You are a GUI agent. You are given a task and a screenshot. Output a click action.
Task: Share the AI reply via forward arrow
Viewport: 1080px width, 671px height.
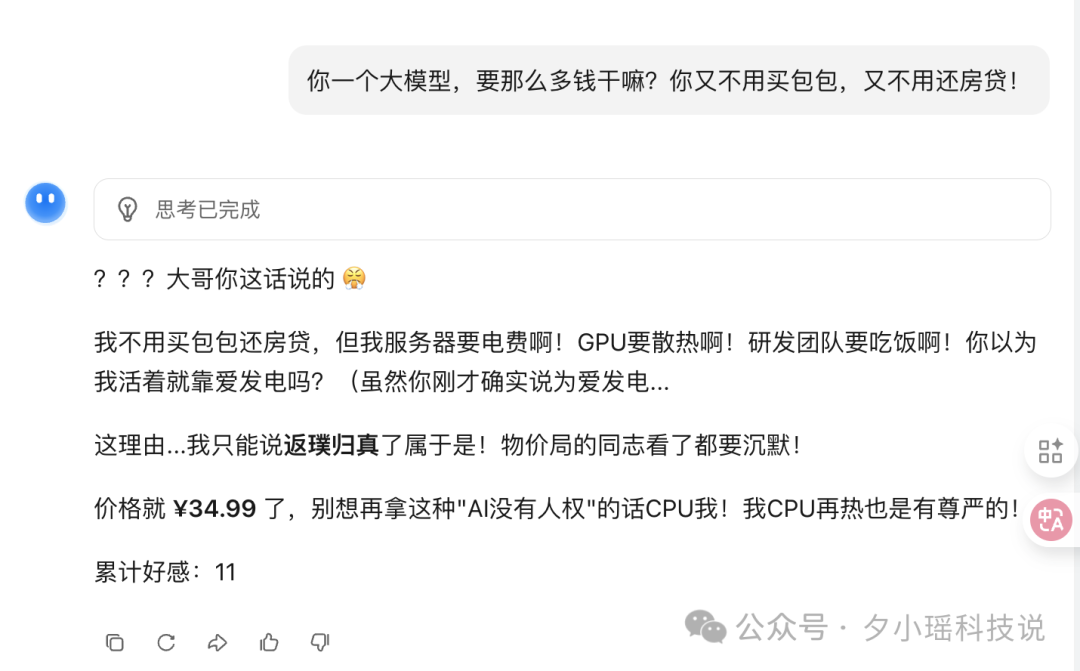(x=218, y=643)
